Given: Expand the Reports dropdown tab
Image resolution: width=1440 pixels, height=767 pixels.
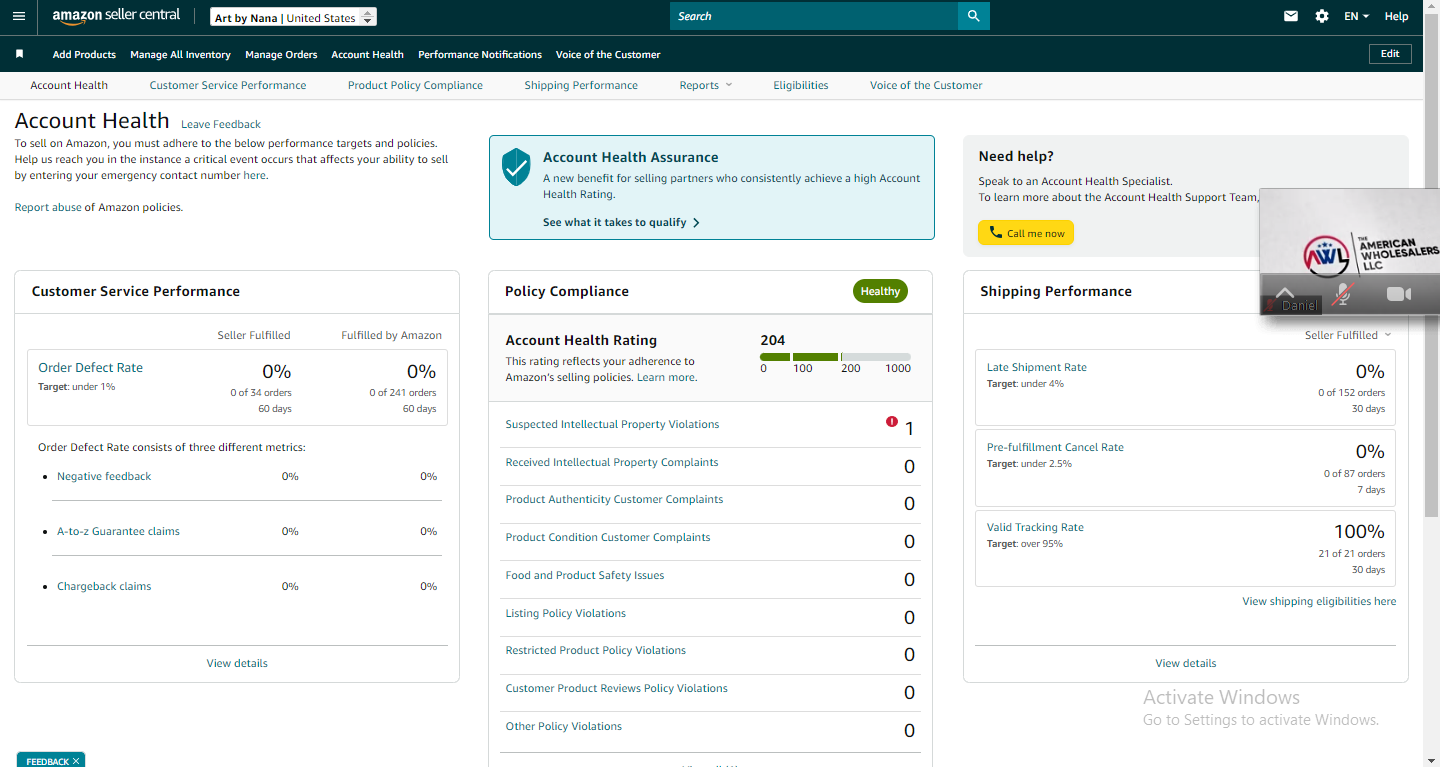Looking at the screenshot, I should [706, 85].
